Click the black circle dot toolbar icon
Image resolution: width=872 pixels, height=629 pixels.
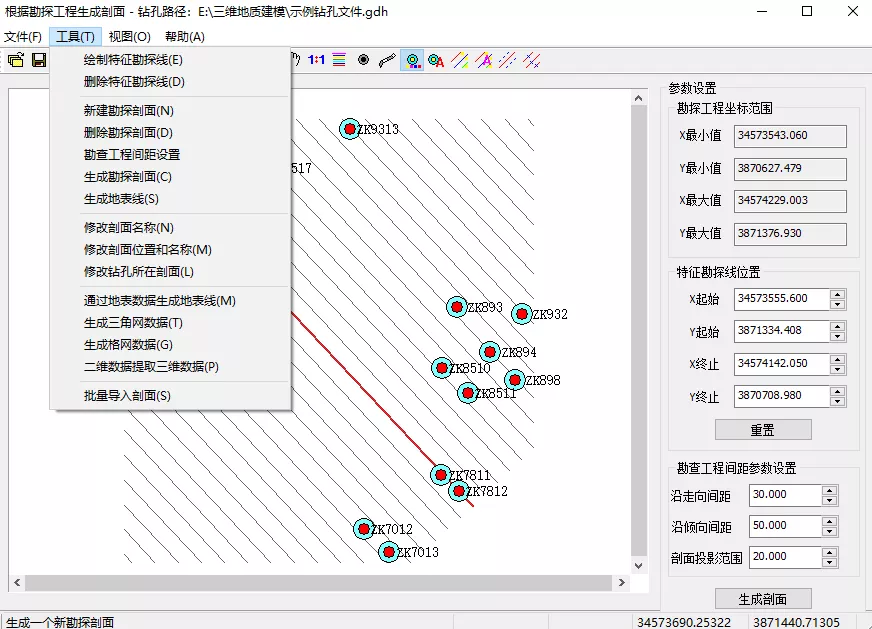[363, 60]
